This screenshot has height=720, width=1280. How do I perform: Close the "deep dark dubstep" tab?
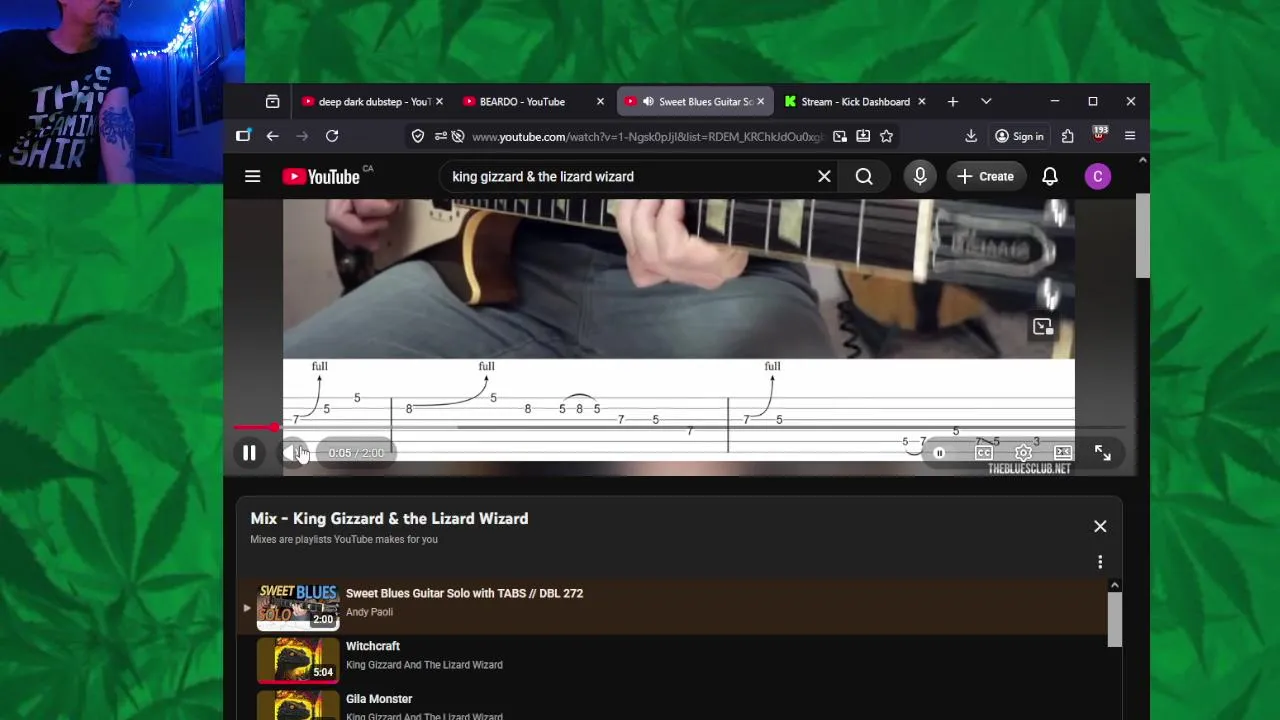439,101
